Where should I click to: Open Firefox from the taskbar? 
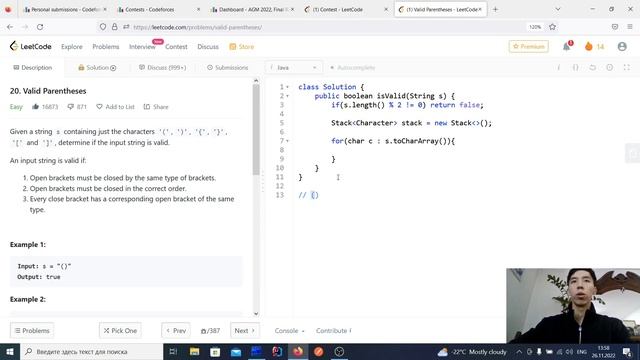pyautogui.click(x=298, y=351)
